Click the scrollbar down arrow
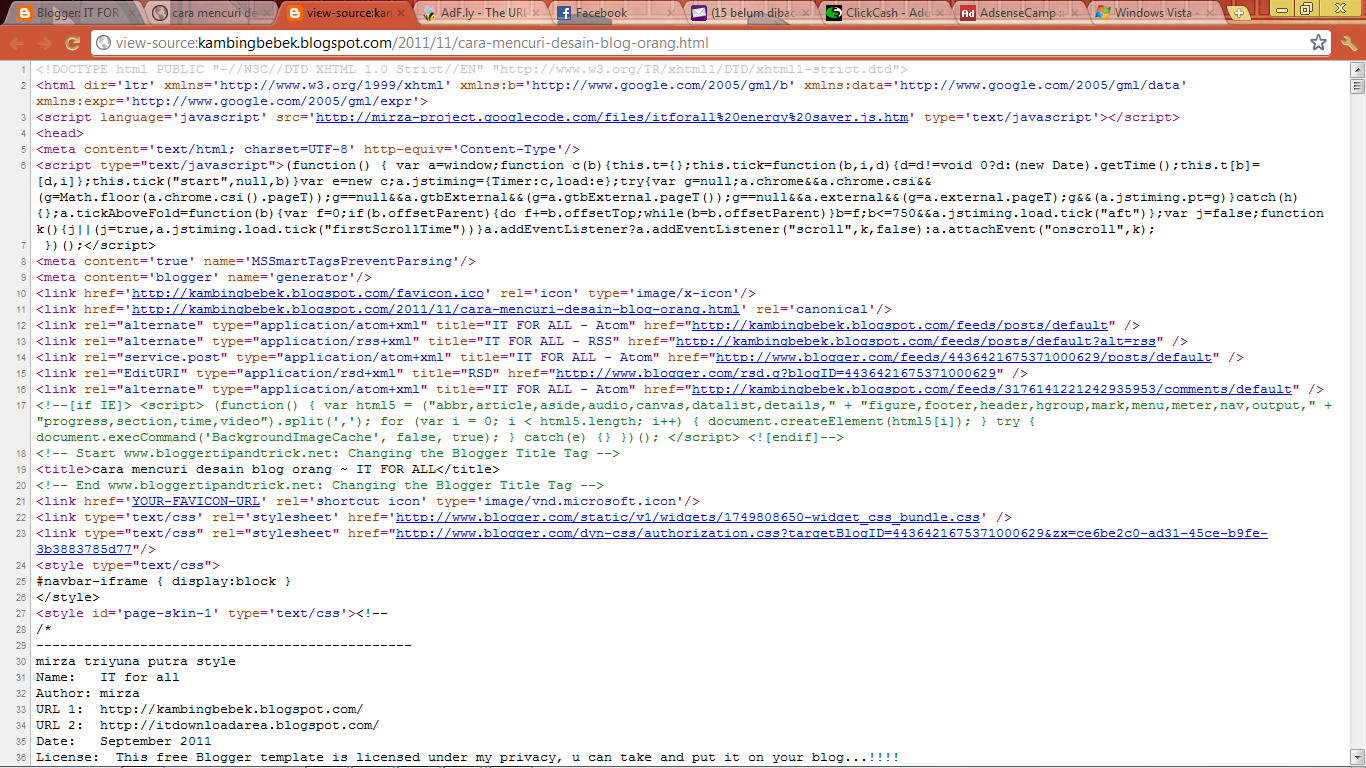1366x768 pixels. [x=1357, y=759]
